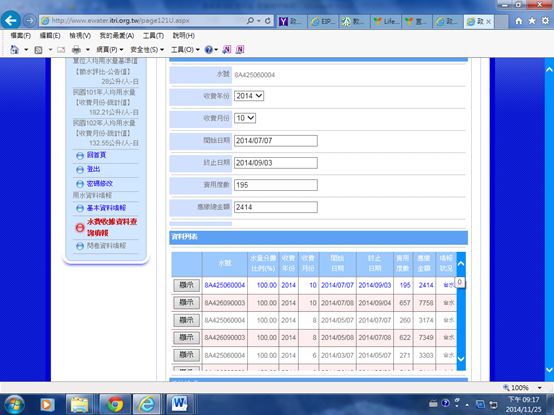Open the 收費年份 dropdown showing 2014
Image resolution: width=554 pixels, height=415 pixels.
click(x=249, y=96)
